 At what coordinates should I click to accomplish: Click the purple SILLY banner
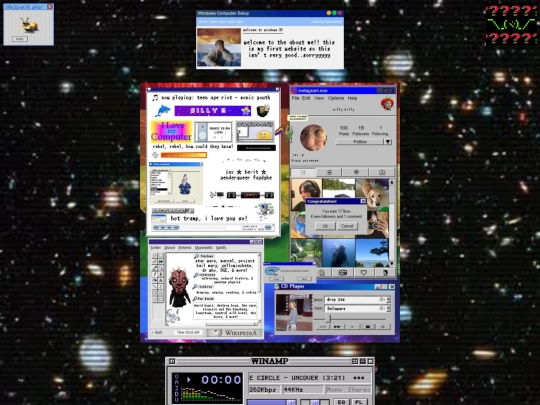(212, 111)
